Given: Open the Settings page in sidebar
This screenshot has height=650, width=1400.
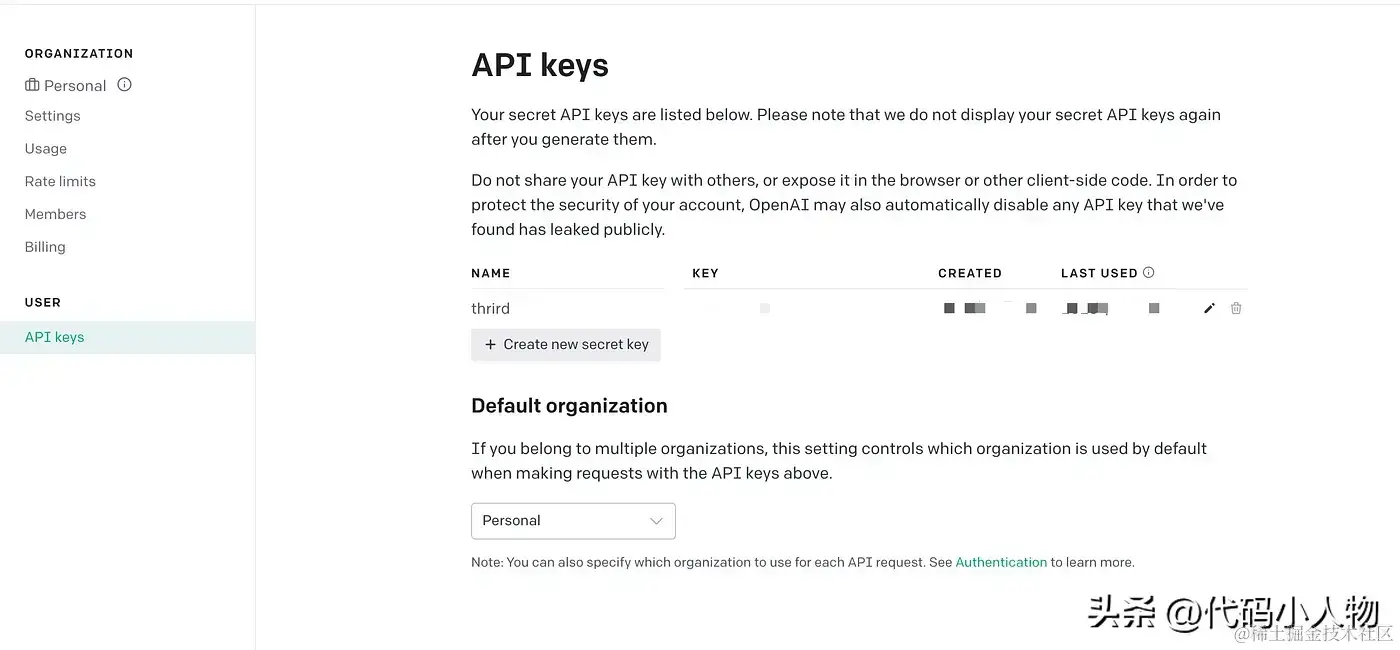Looking at the screenshot, I should coord(52,116).
